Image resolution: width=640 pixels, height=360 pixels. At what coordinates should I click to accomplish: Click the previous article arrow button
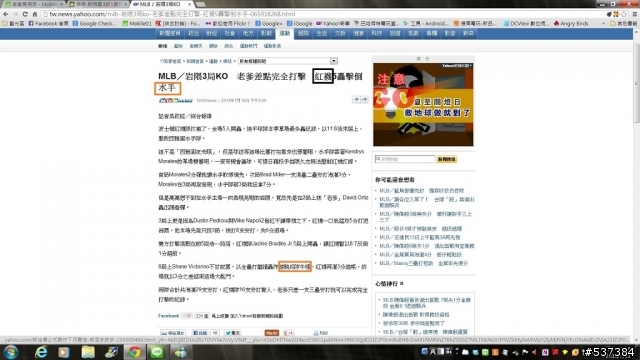coord(356,100)
